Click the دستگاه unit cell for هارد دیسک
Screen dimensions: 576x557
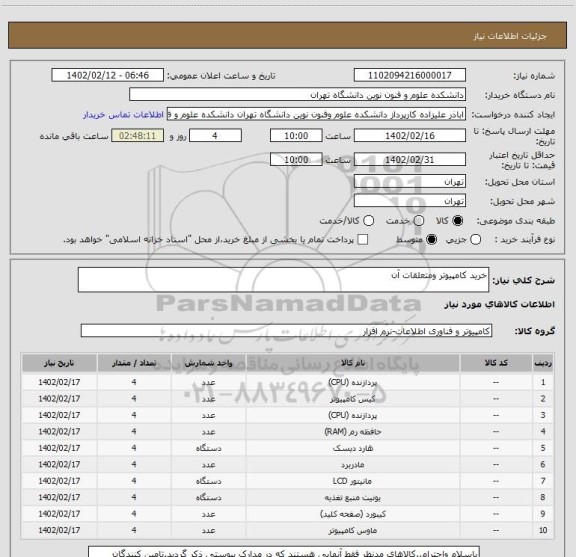(x=208, y=448)
